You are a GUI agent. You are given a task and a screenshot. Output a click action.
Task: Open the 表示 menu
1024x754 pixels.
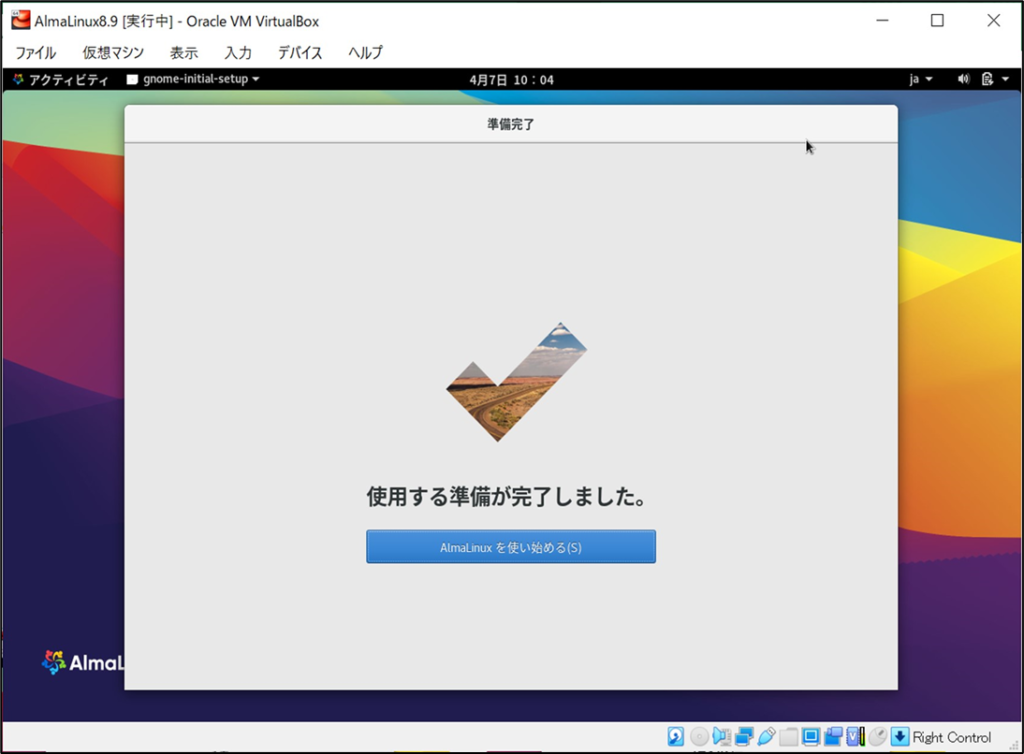(x=184, y=52)
